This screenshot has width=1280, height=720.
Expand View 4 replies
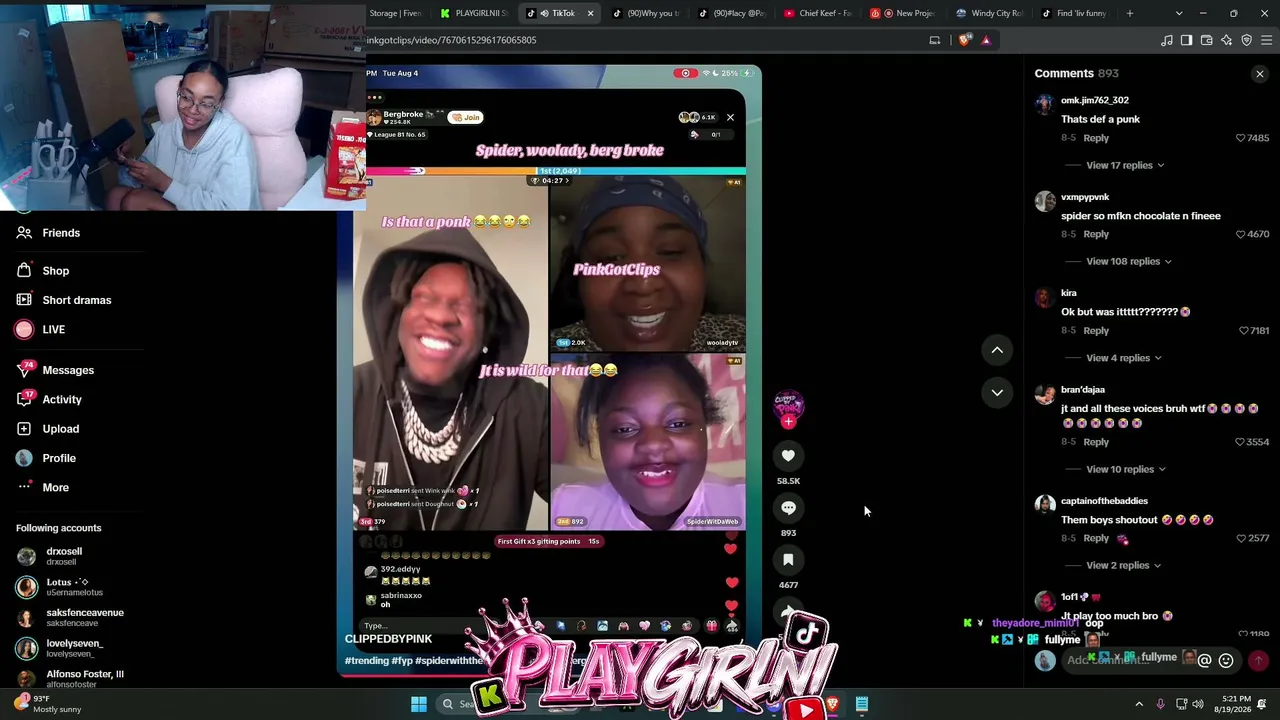tap(1124, 358)
